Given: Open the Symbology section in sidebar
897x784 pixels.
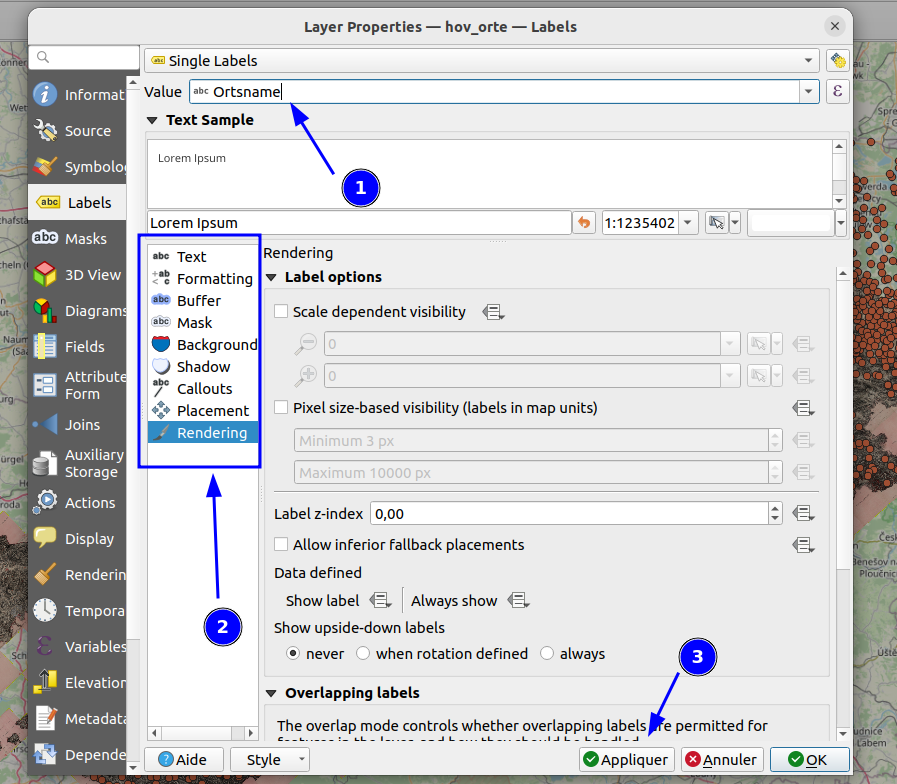Looking at the screenshot, I should coord(78,167).
